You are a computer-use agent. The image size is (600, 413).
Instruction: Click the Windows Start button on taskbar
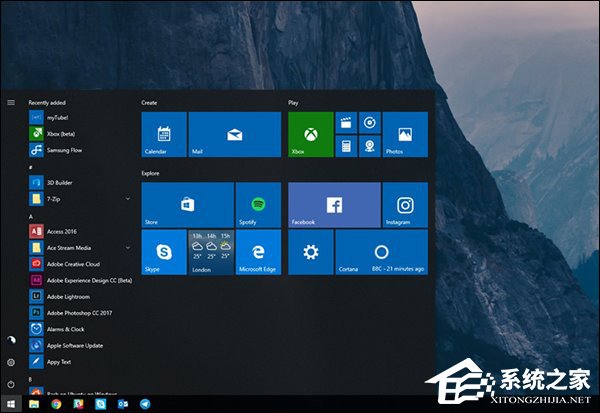[11, 404]
